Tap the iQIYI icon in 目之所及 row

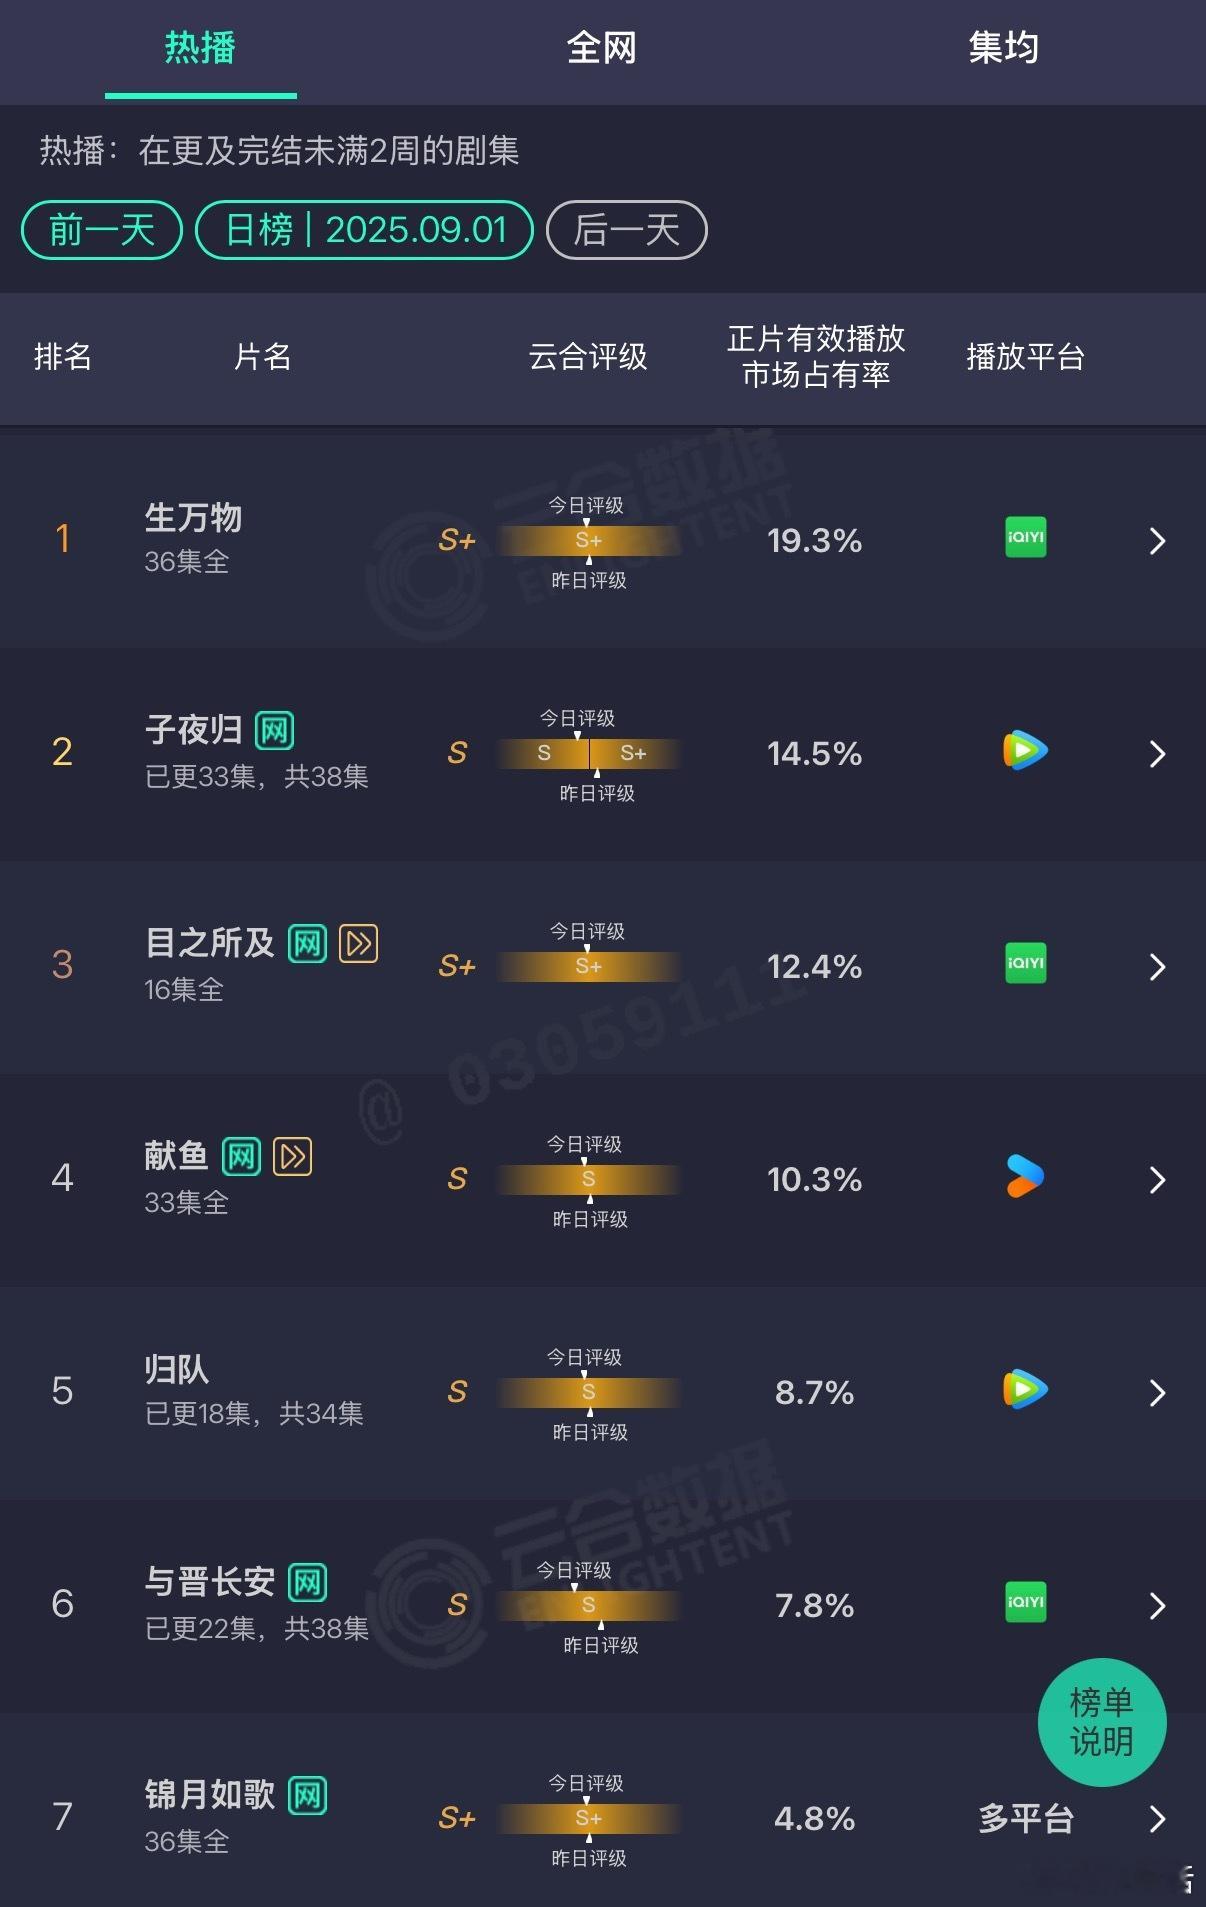1025,963
